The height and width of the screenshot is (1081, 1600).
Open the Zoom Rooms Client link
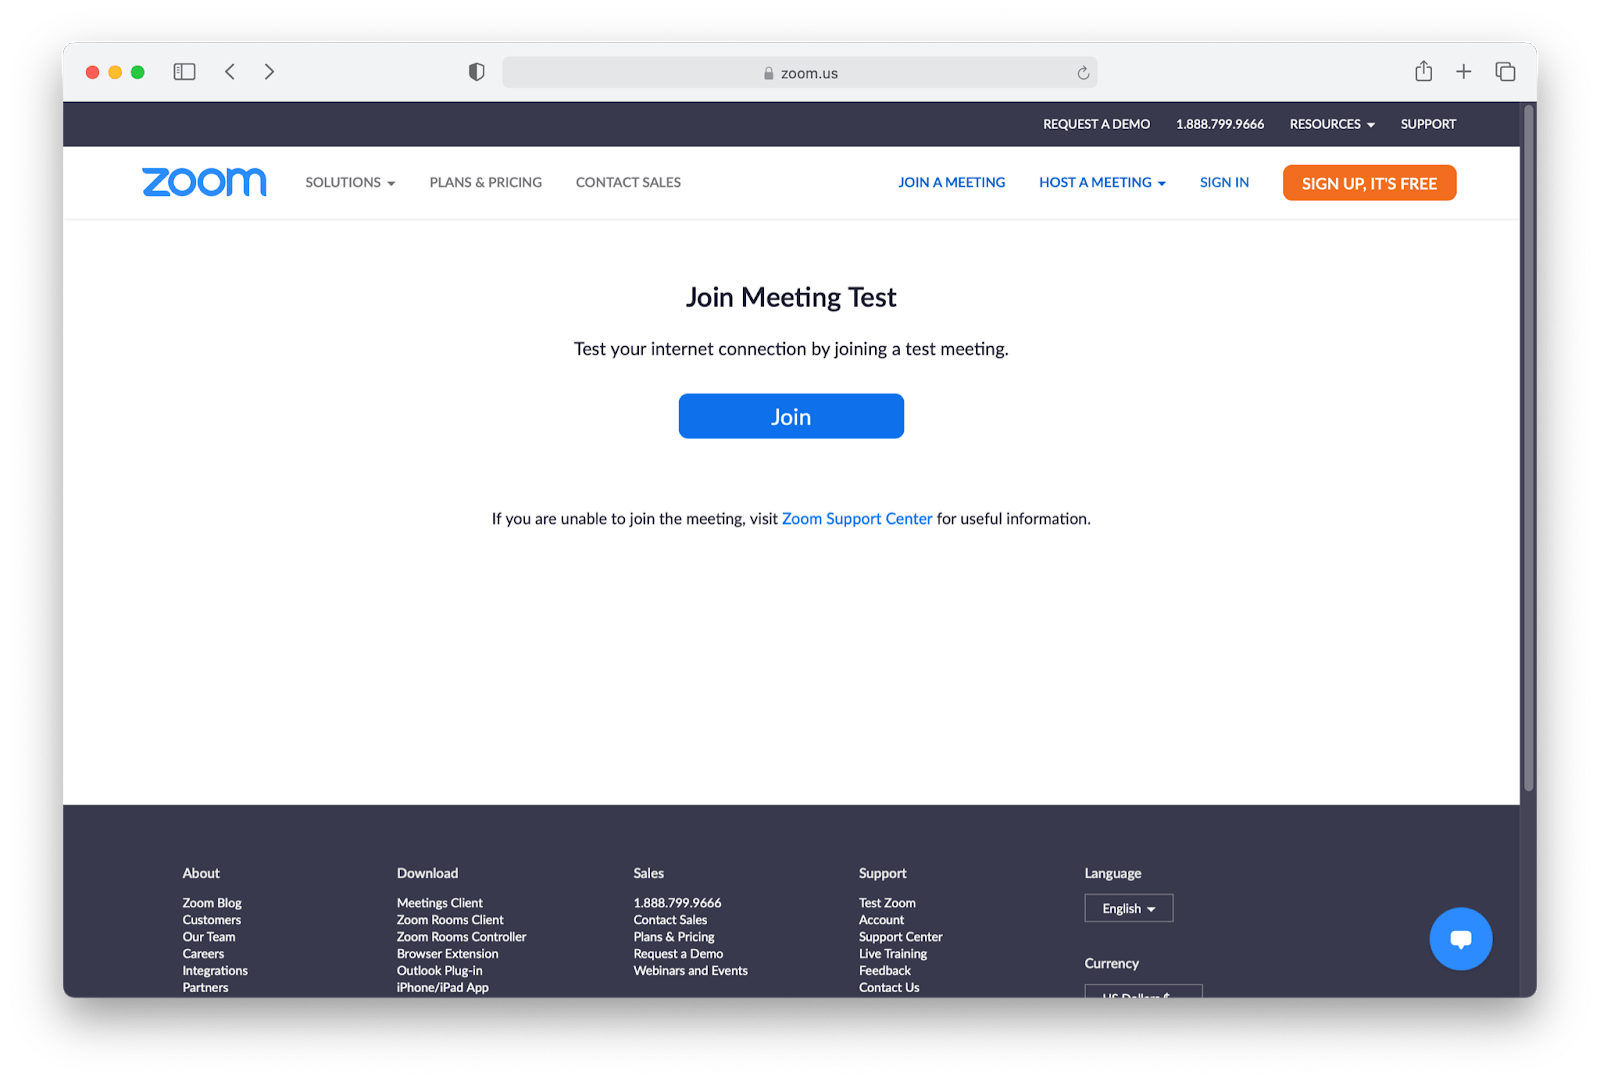tap(450, 920)
